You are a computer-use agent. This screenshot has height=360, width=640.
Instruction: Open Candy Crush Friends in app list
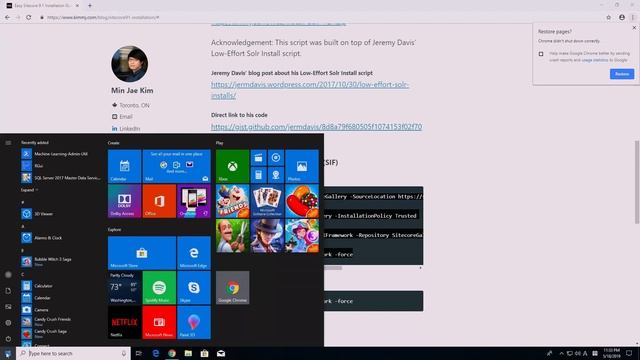point(61,321)
